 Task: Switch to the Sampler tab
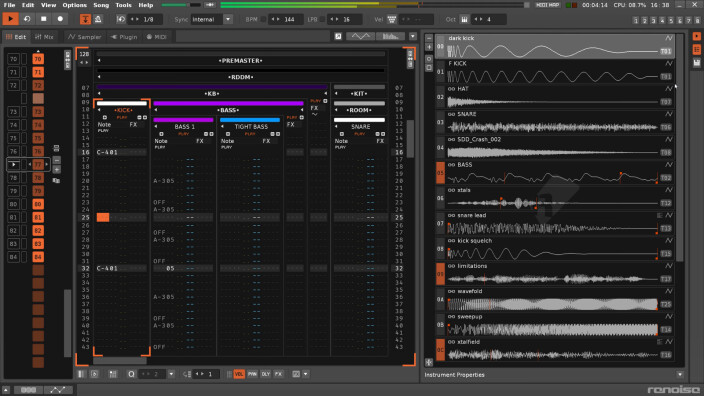coord(84,37)
